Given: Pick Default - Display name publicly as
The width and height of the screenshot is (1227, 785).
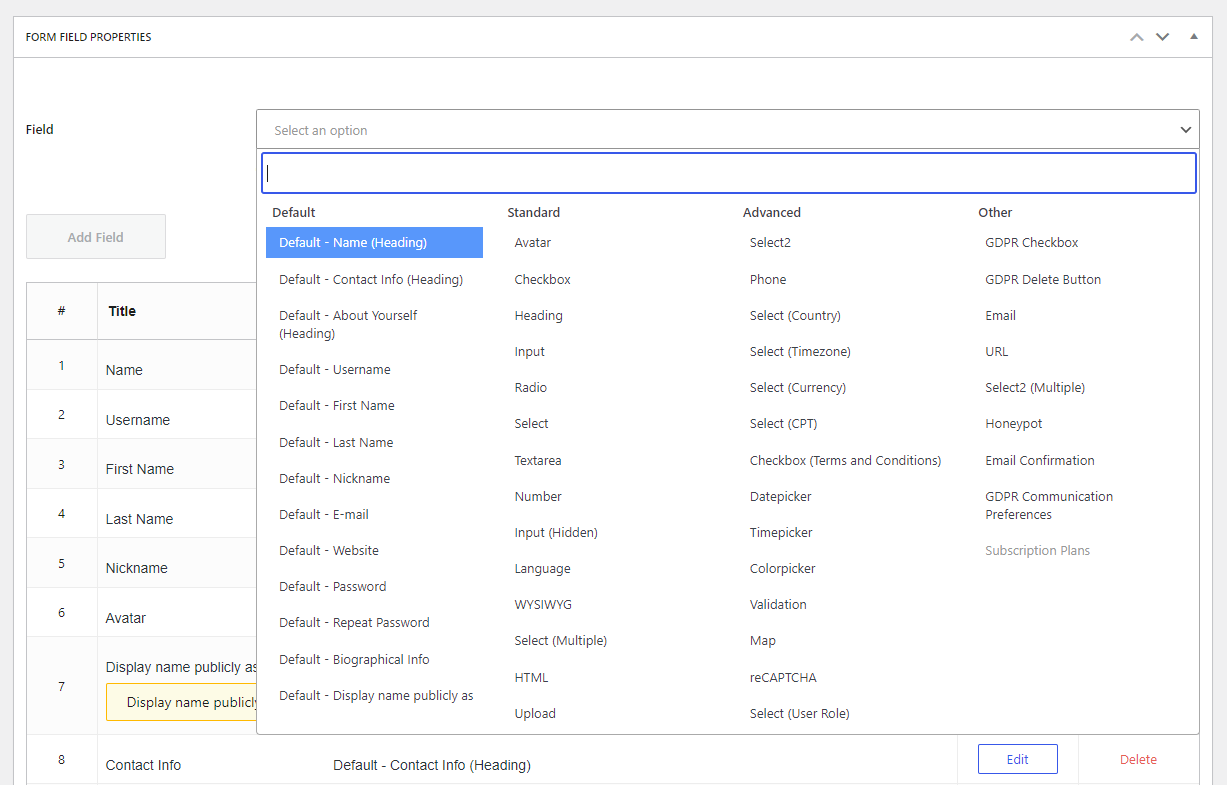Looking at the screenshot, I should [374, 696].
